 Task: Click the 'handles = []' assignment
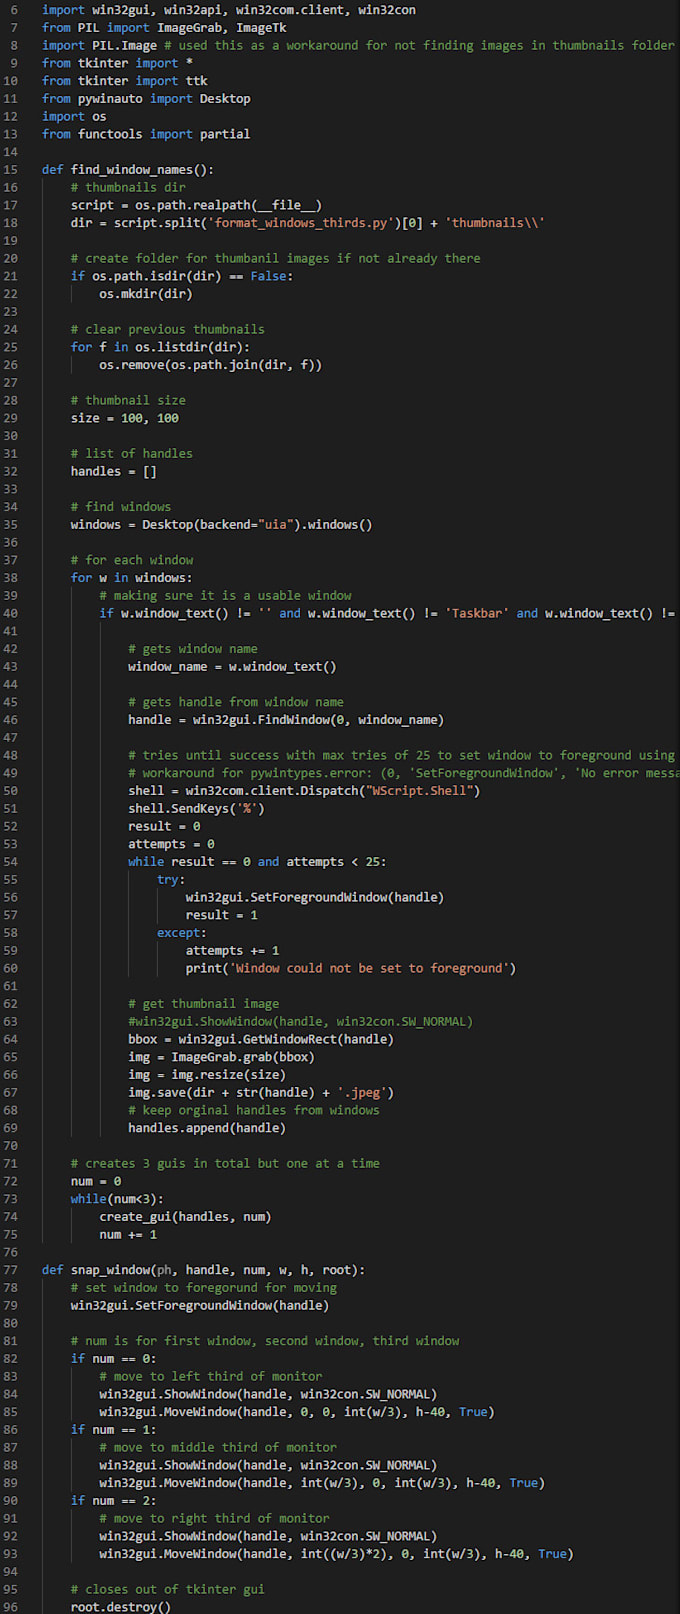(x=114, y=471)
